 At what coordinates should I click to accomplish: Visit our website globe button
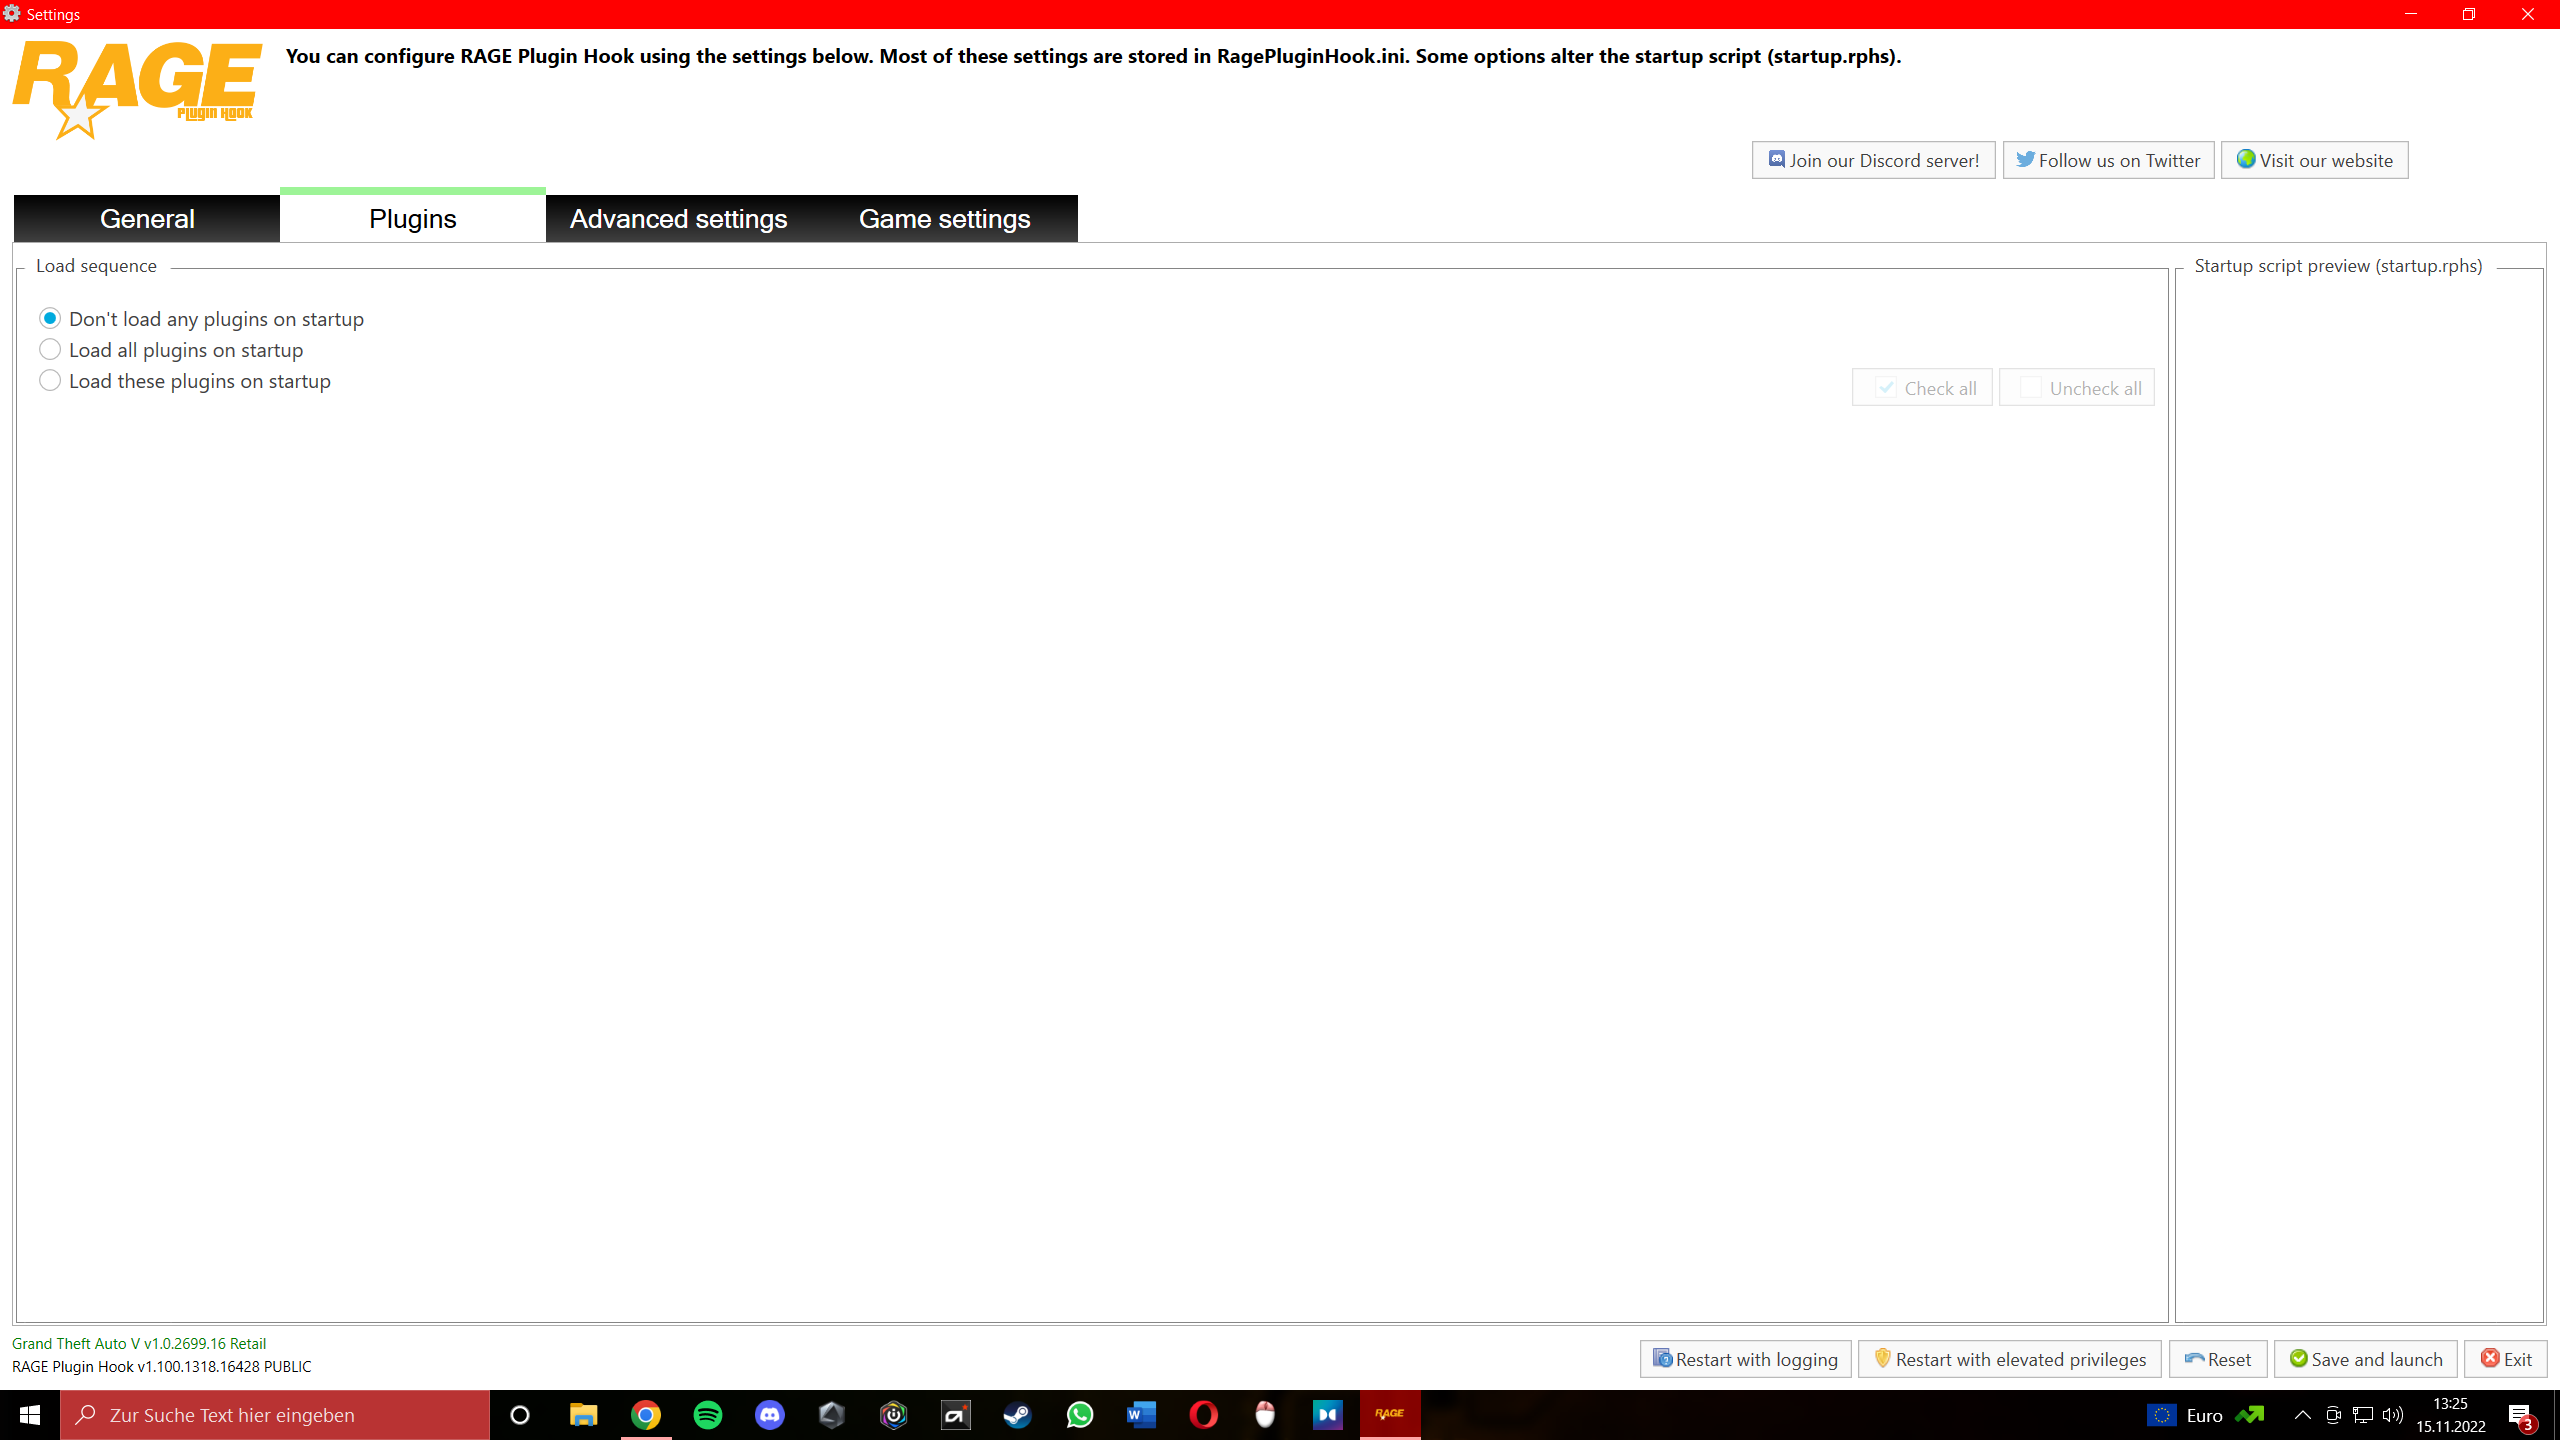2314,160
